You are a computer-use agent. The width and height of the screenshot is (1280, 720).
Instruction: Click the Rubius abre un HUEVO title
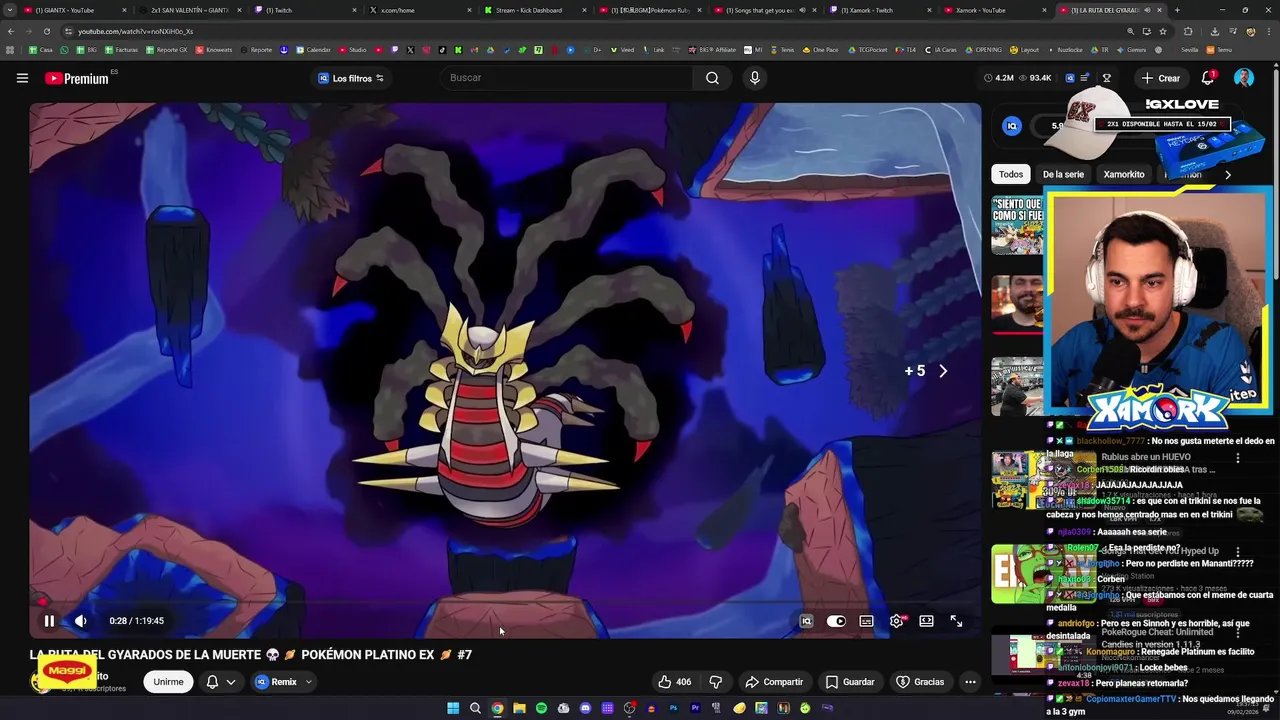[x=1146, y=457]
